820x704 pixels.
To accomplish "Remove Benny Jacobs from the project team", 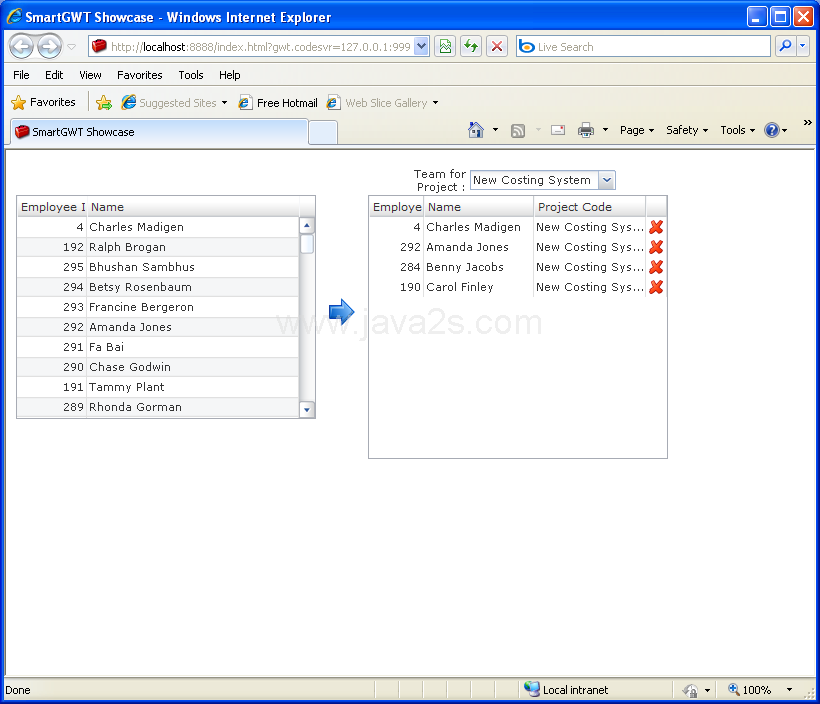I will [656, 267].
